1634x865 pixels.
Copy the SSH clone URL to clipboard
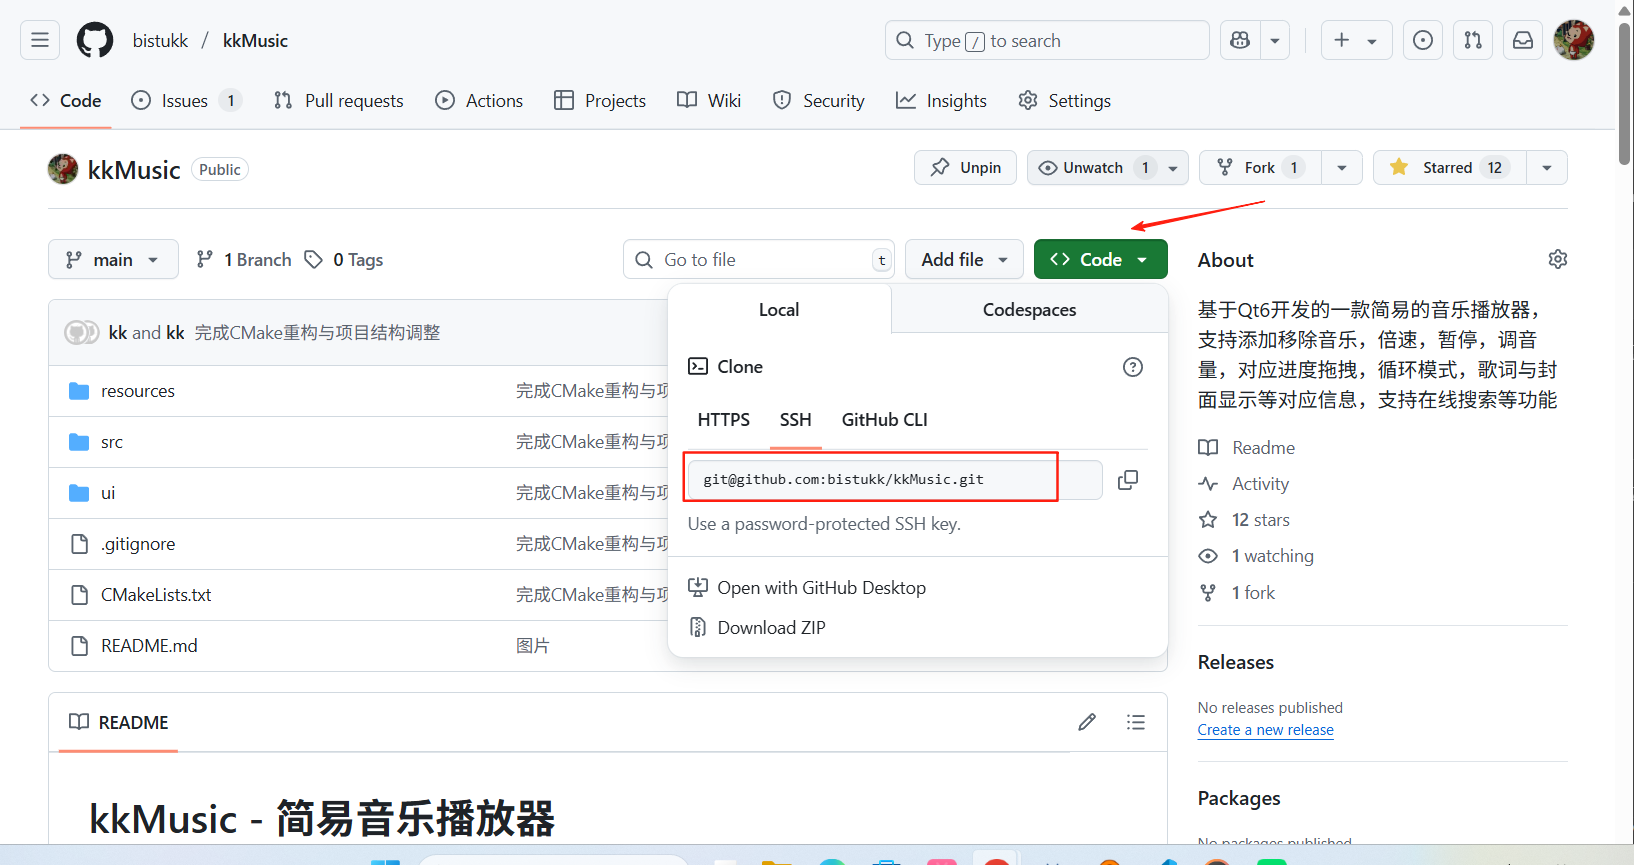point(1128,480)
